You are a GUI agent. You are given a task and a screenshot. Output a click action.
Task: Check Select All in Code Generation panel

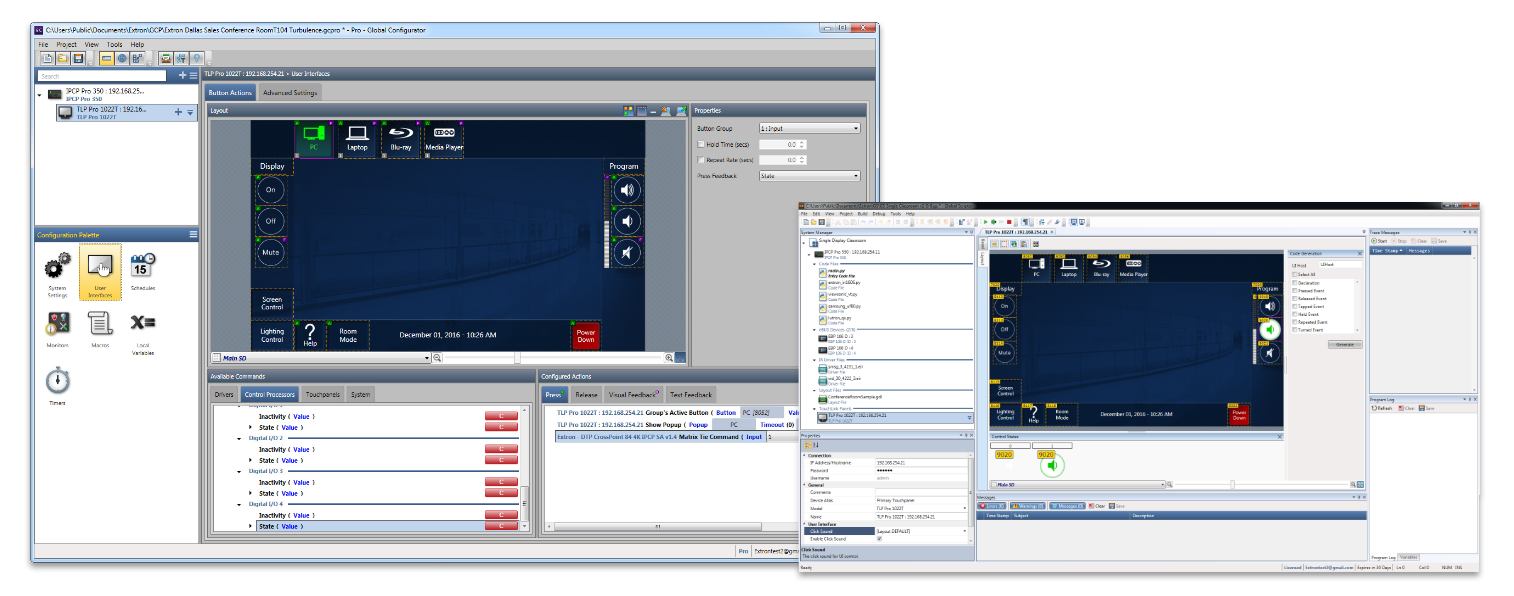pyautogui.click(x=1295, y=273)
